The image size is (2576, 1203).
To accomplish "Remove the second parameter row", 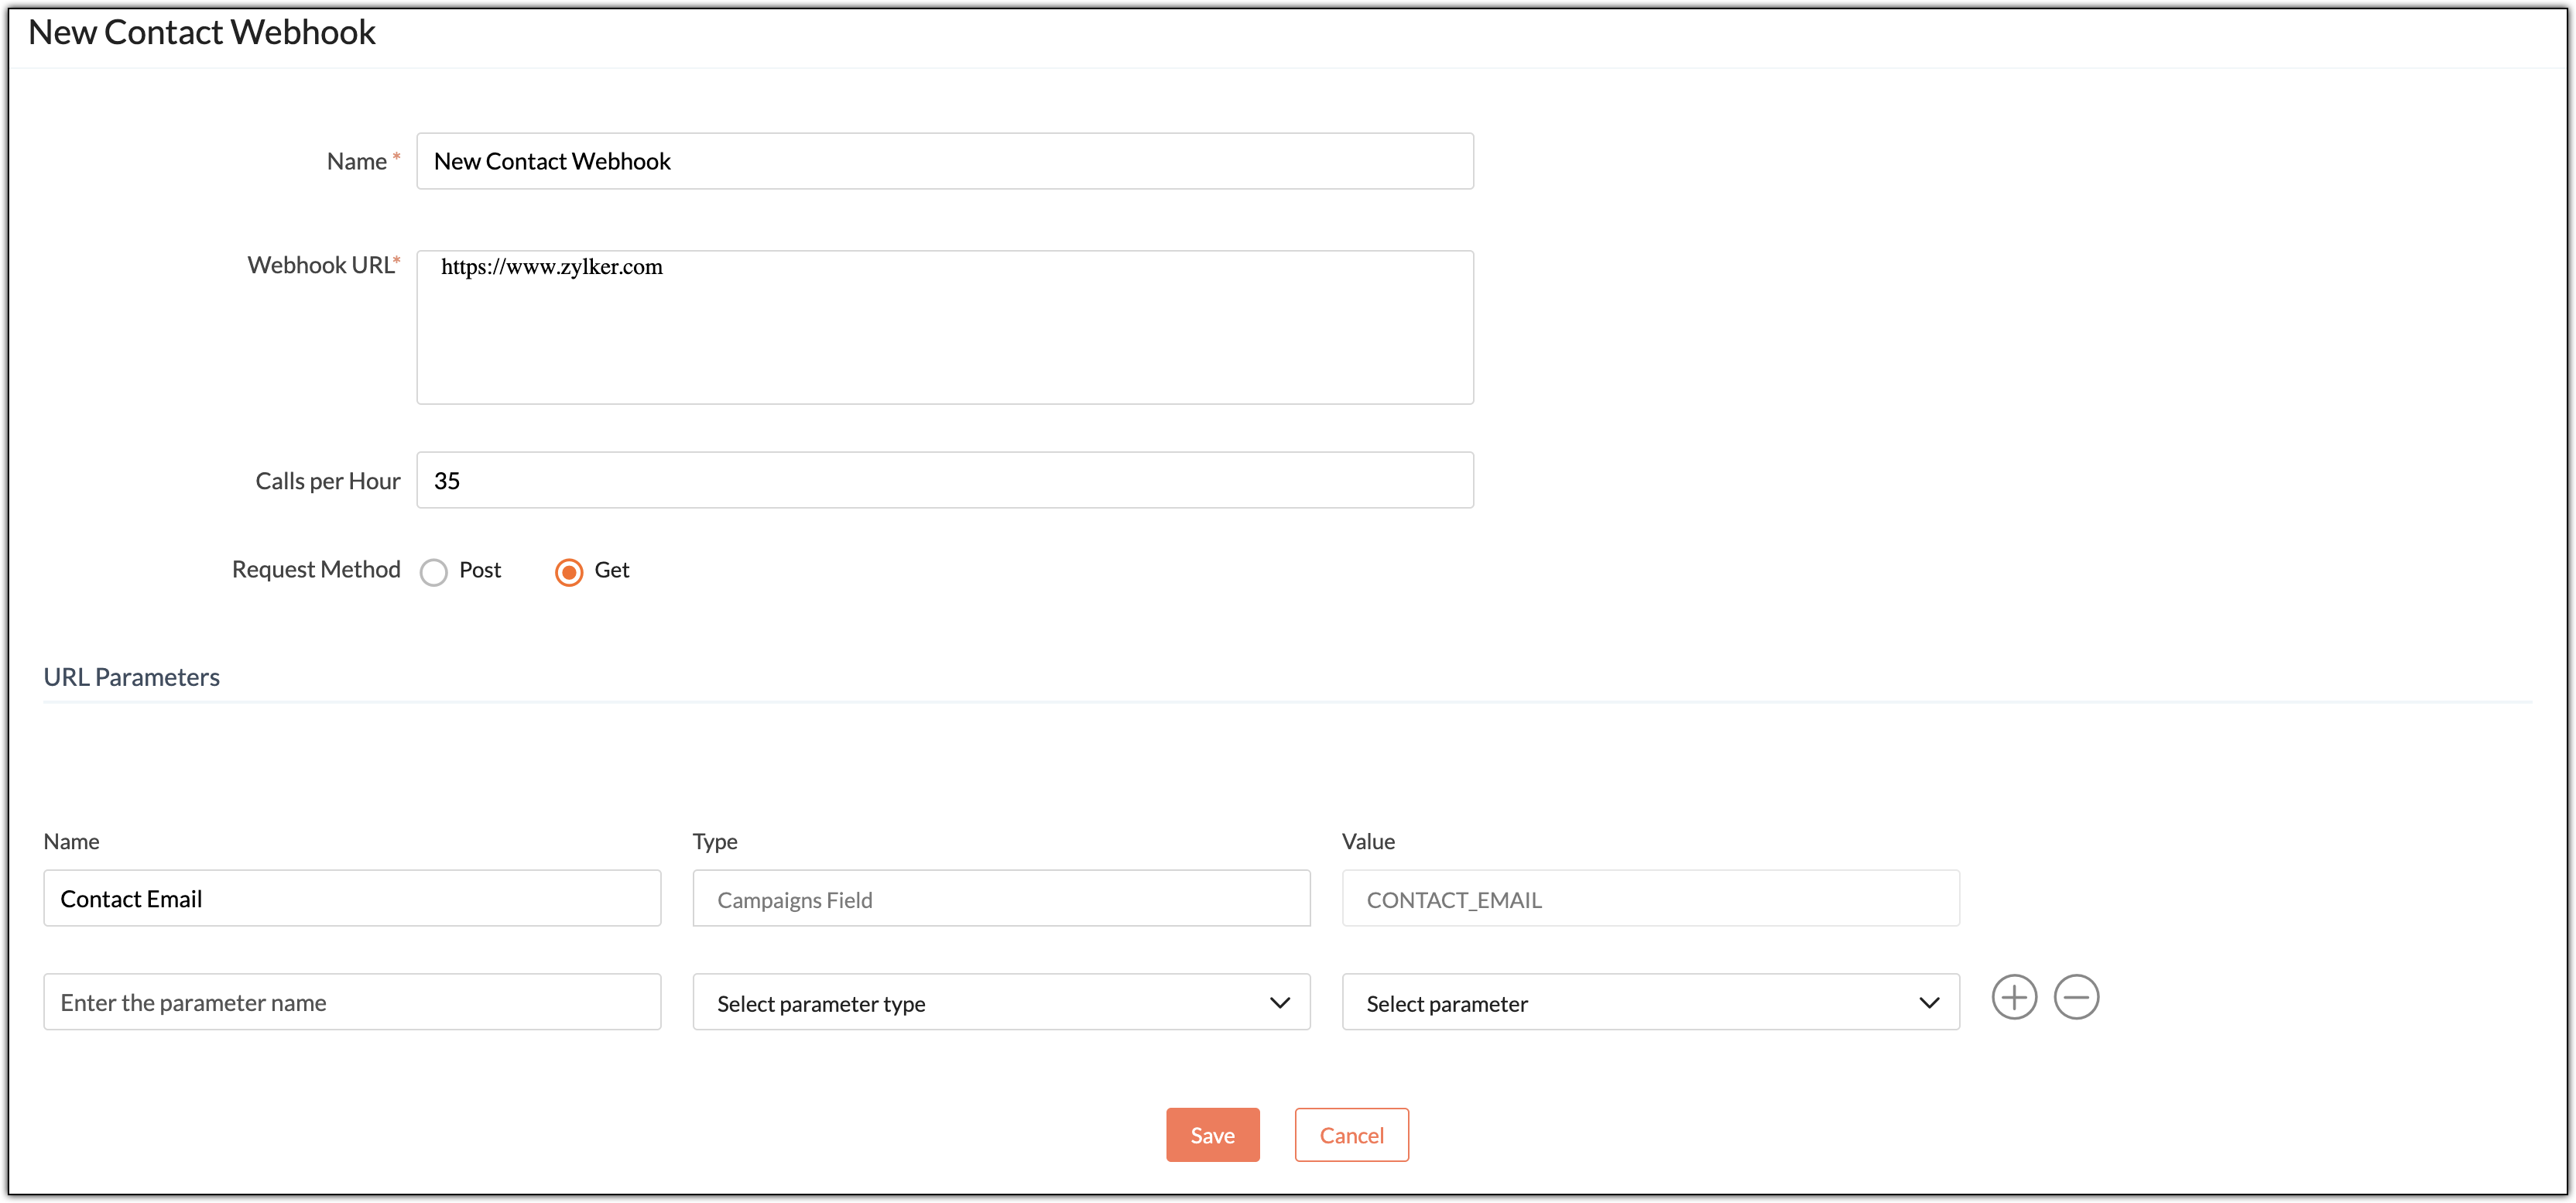I will [2077, 996].
